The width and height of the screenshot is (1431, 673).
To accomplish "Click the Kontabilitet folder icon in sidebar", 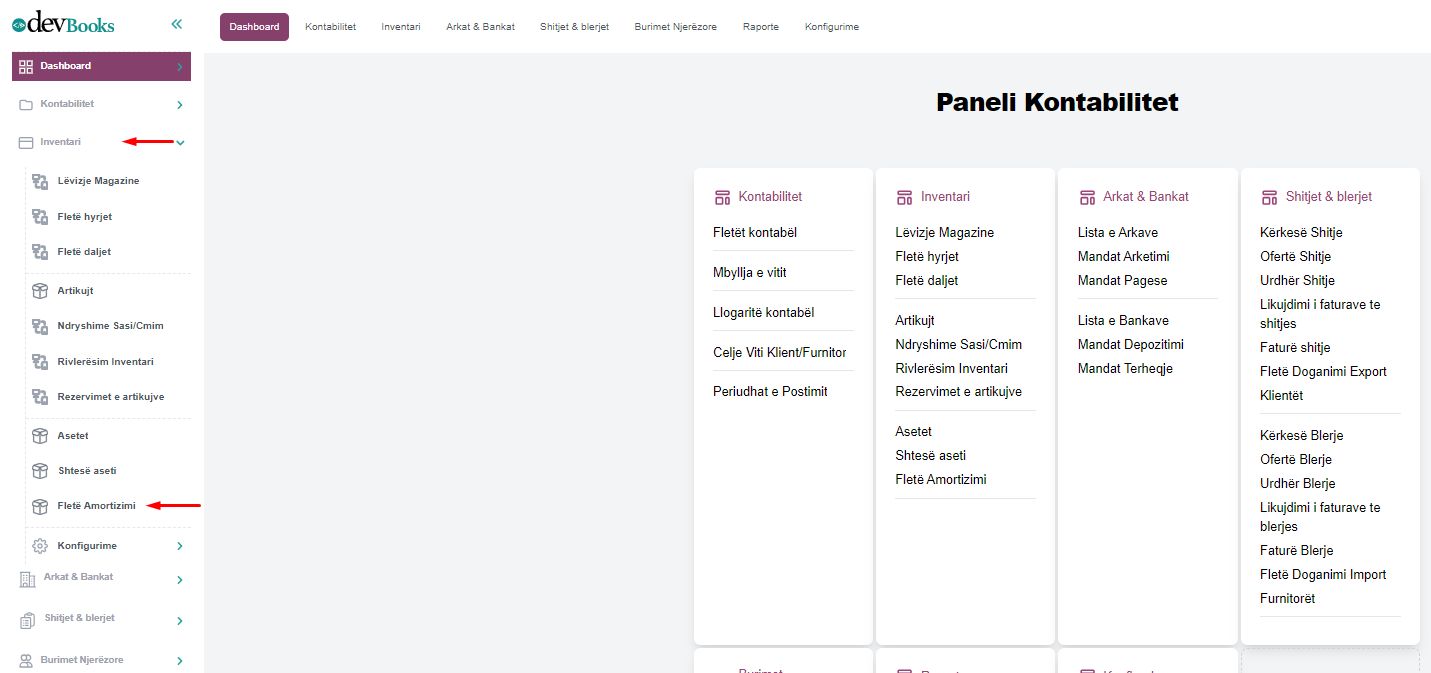I will (x=26, y=104).
